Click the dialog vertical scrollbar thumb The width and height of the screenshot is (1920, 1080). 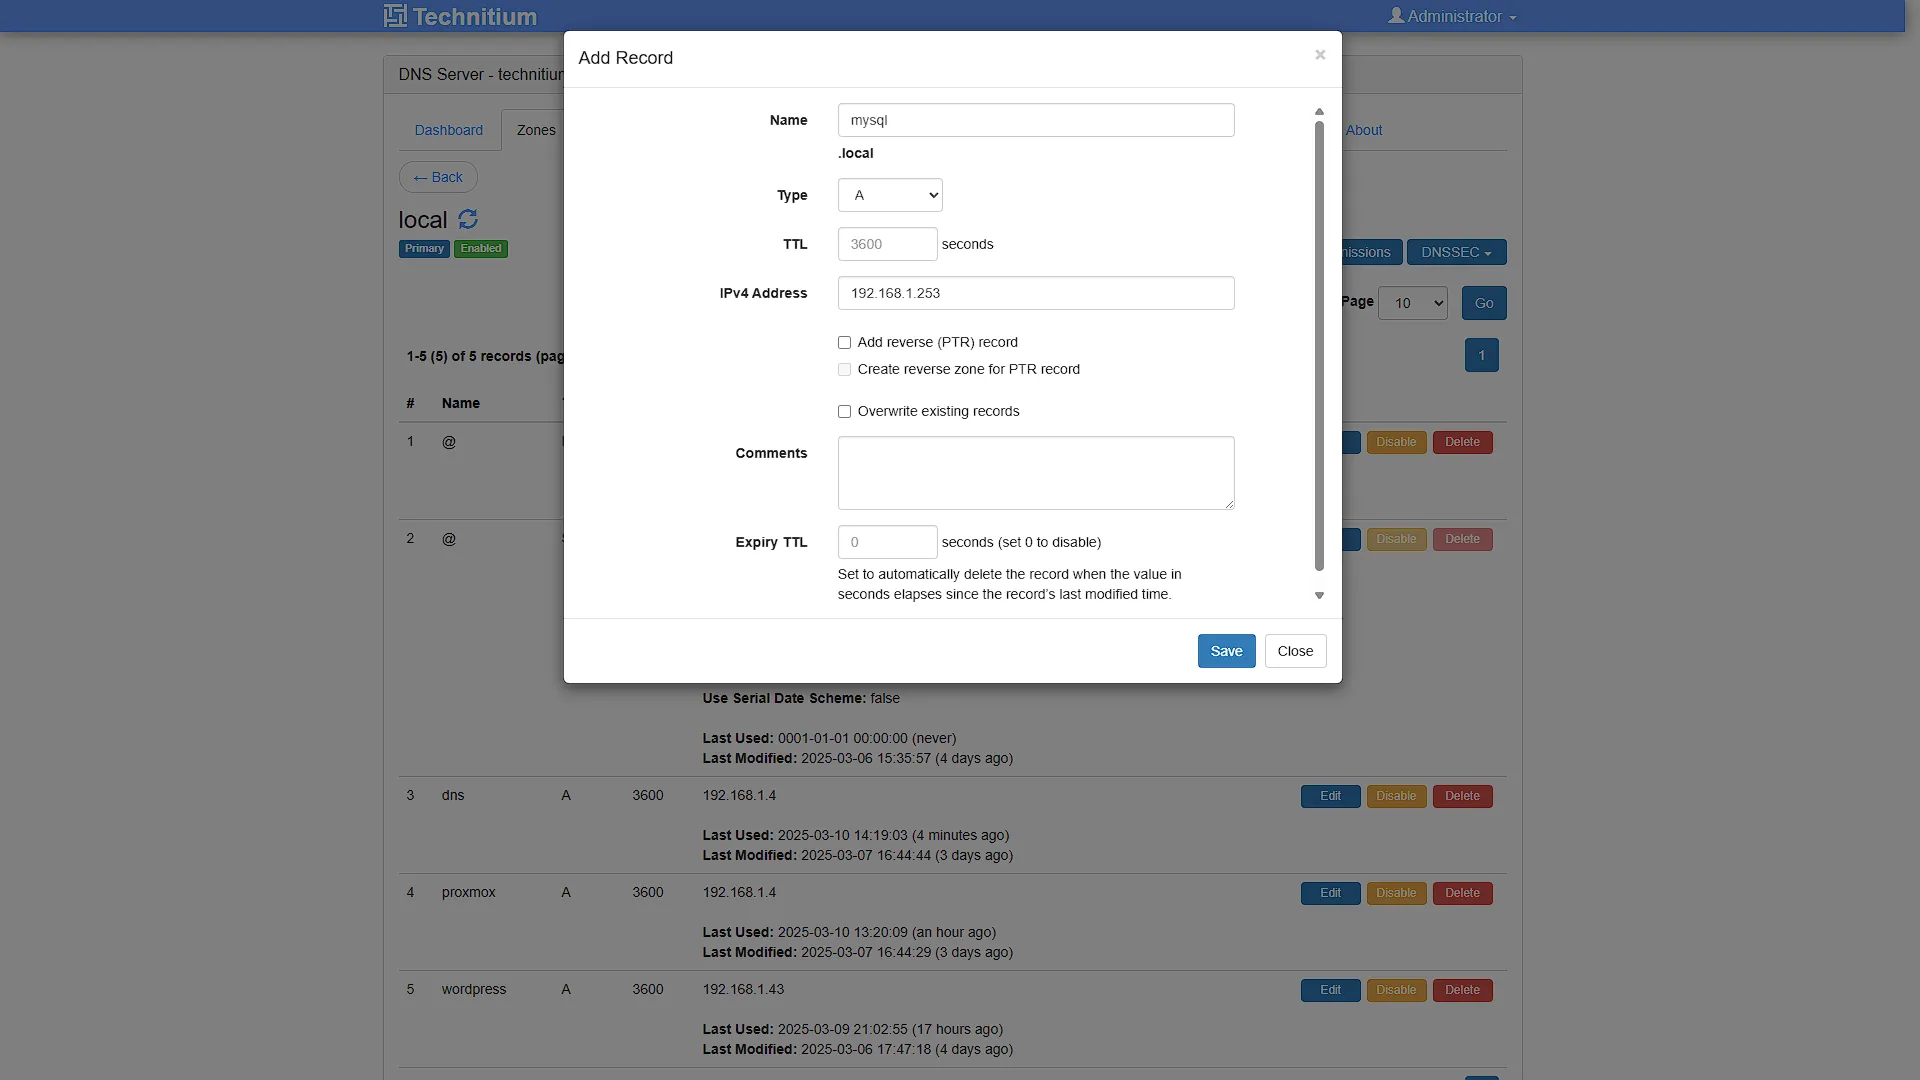(1319, 345)
